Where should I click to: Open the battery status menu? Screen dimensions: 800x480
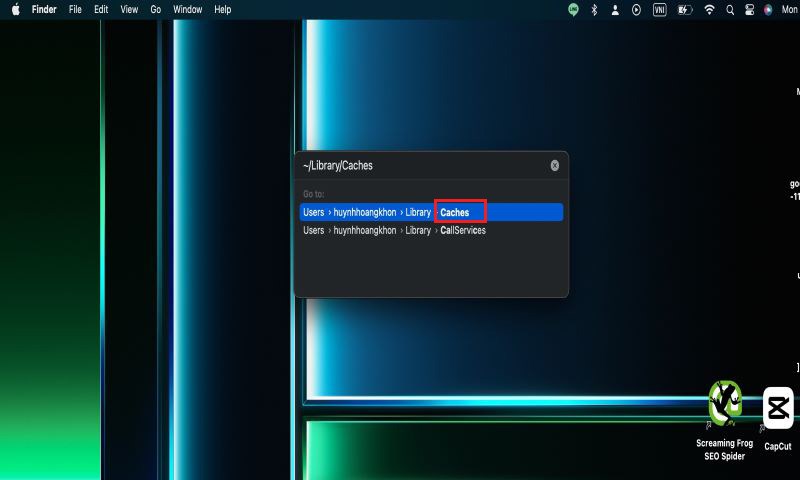point(685,9)
